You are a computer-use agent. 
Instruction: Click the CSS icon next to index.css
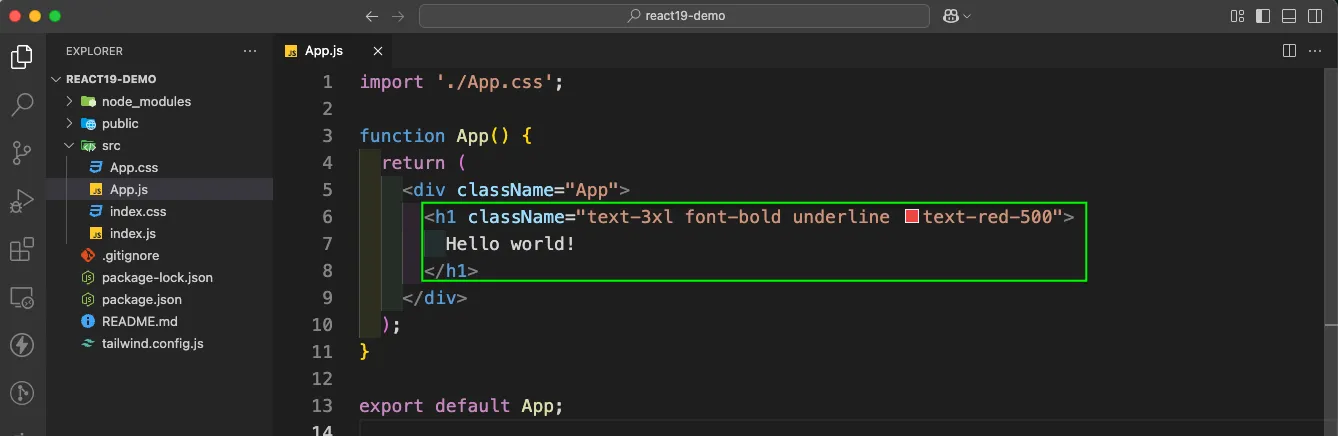click(96, 212)
